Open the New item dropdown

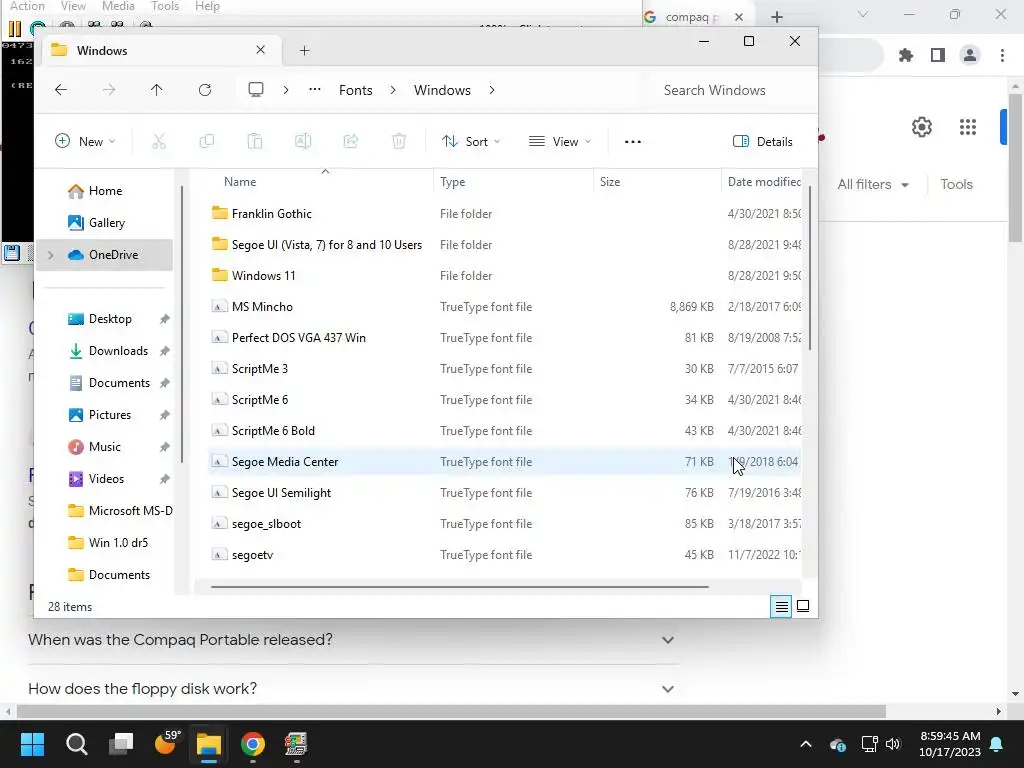[85, 142]
